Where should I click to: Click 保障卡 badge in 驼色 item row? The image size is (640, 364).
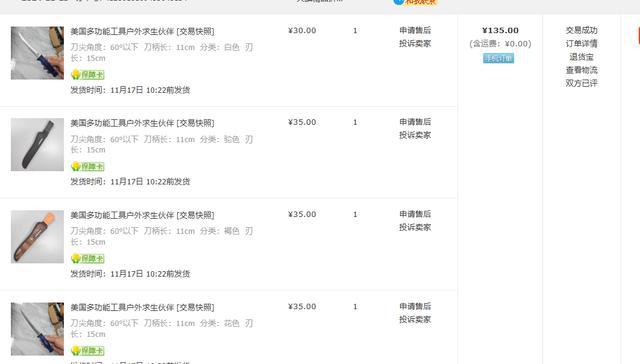coord(88,166)
